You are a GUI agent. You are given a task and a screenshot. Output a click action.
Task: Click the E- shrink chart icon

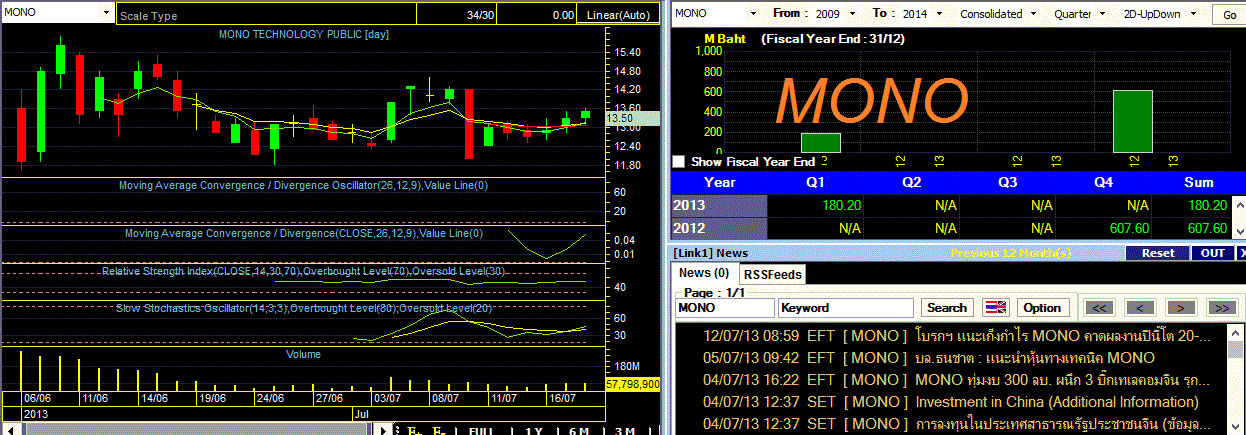pos(437,430)
